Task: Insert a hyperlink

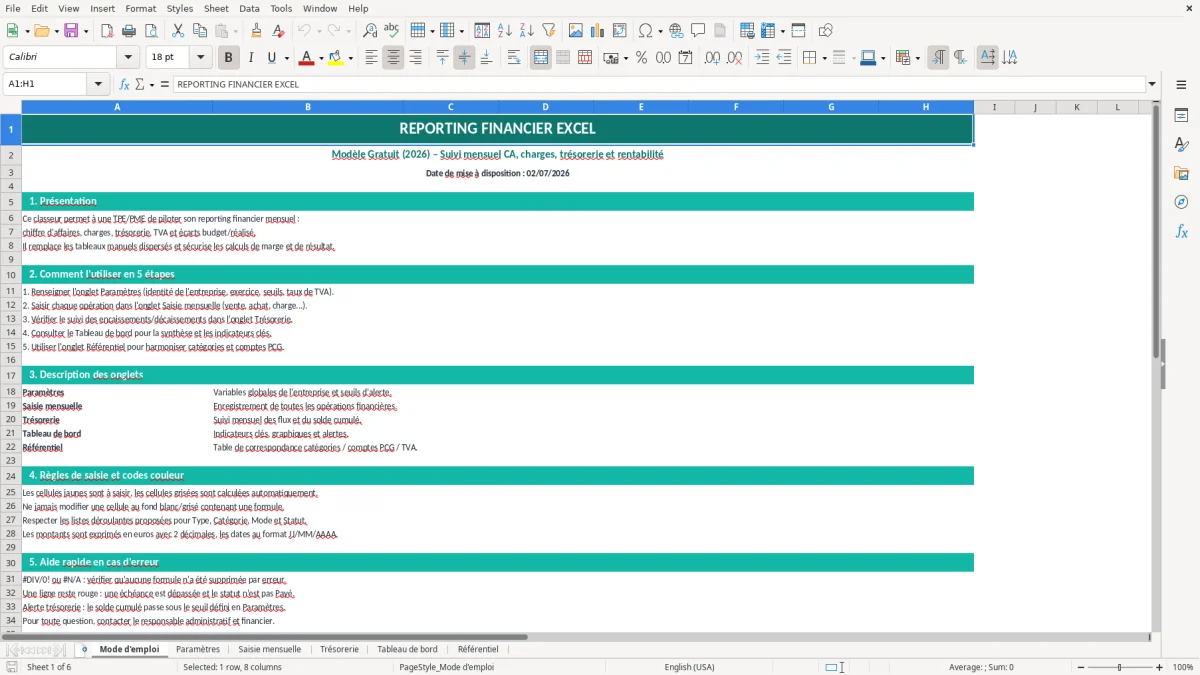Action: (x=676, y=31)
